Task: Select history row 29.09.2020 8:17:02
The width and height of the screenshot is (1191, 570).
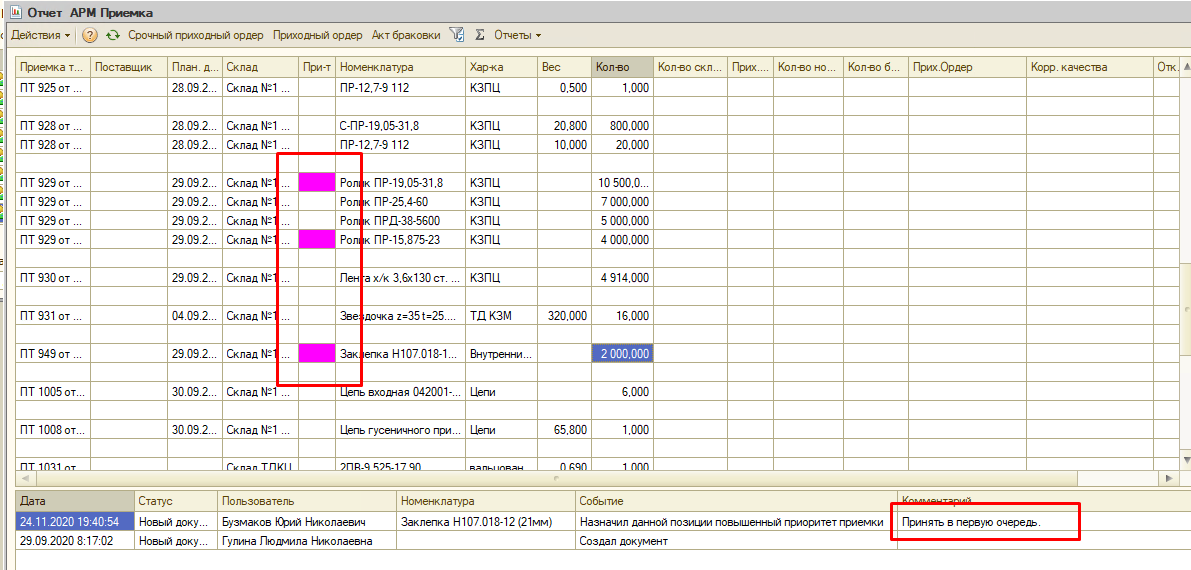Action: [x=74, y=540]
